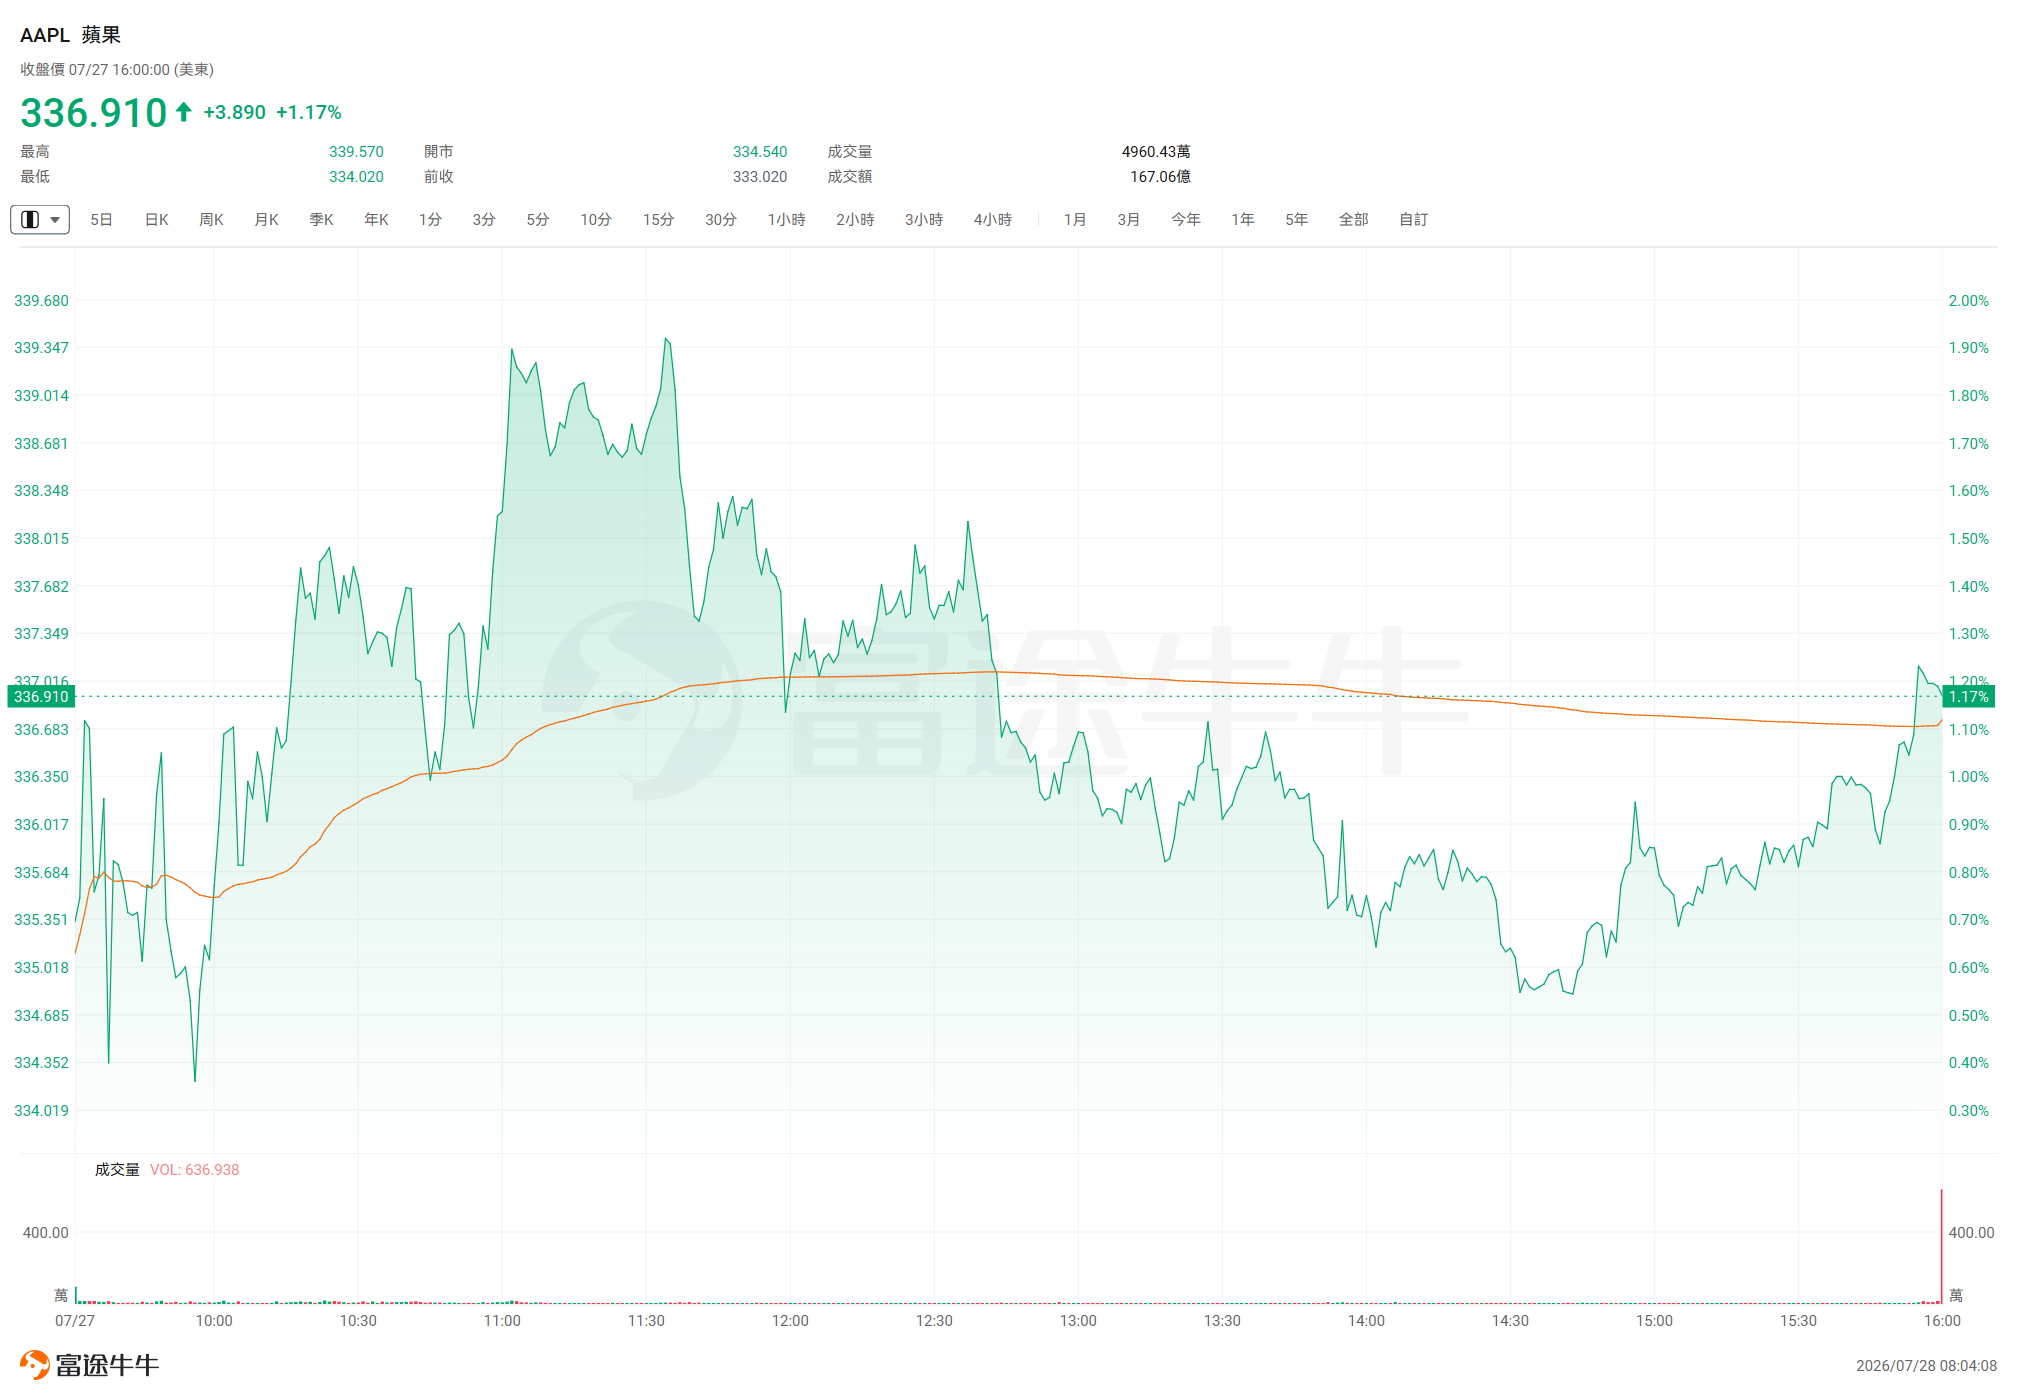Click the 成交量 VOL indicator label
Image resolution: width=2018 pixels, height=1399 pixels.
167,1169
